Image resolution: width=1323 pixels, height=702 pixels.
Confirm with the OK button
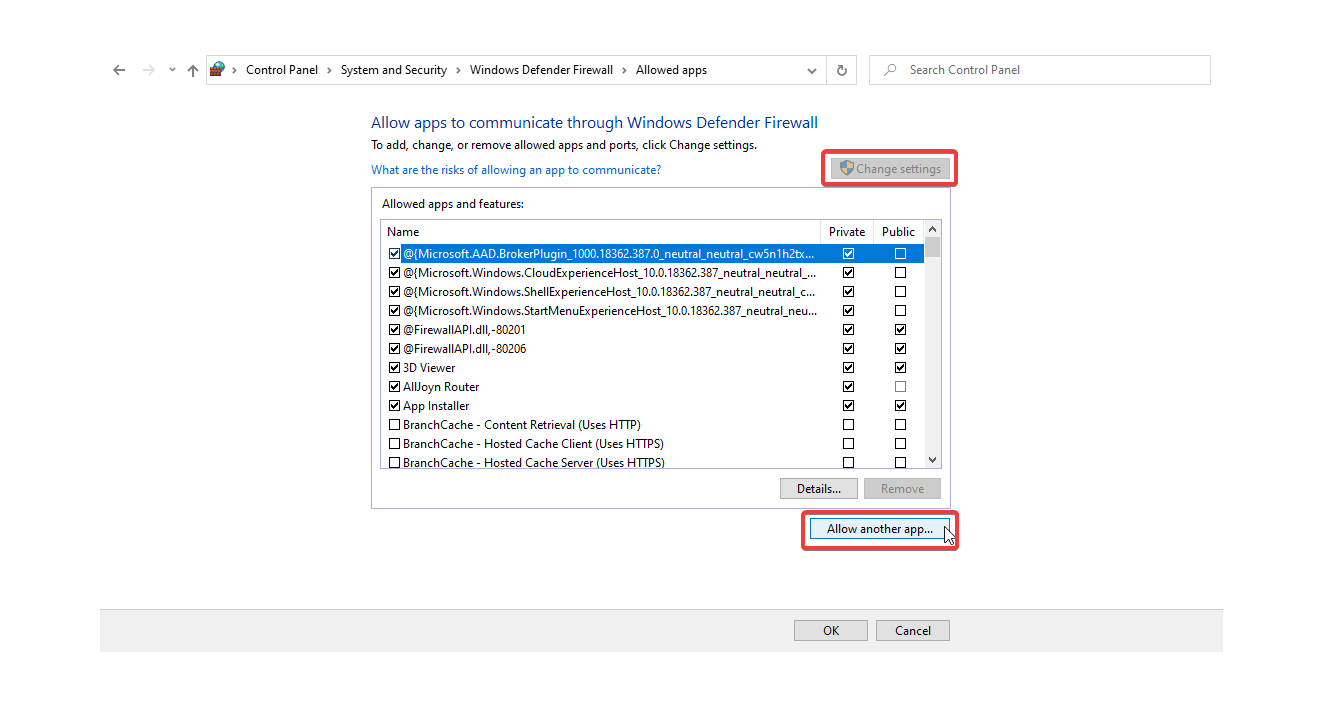831,631
